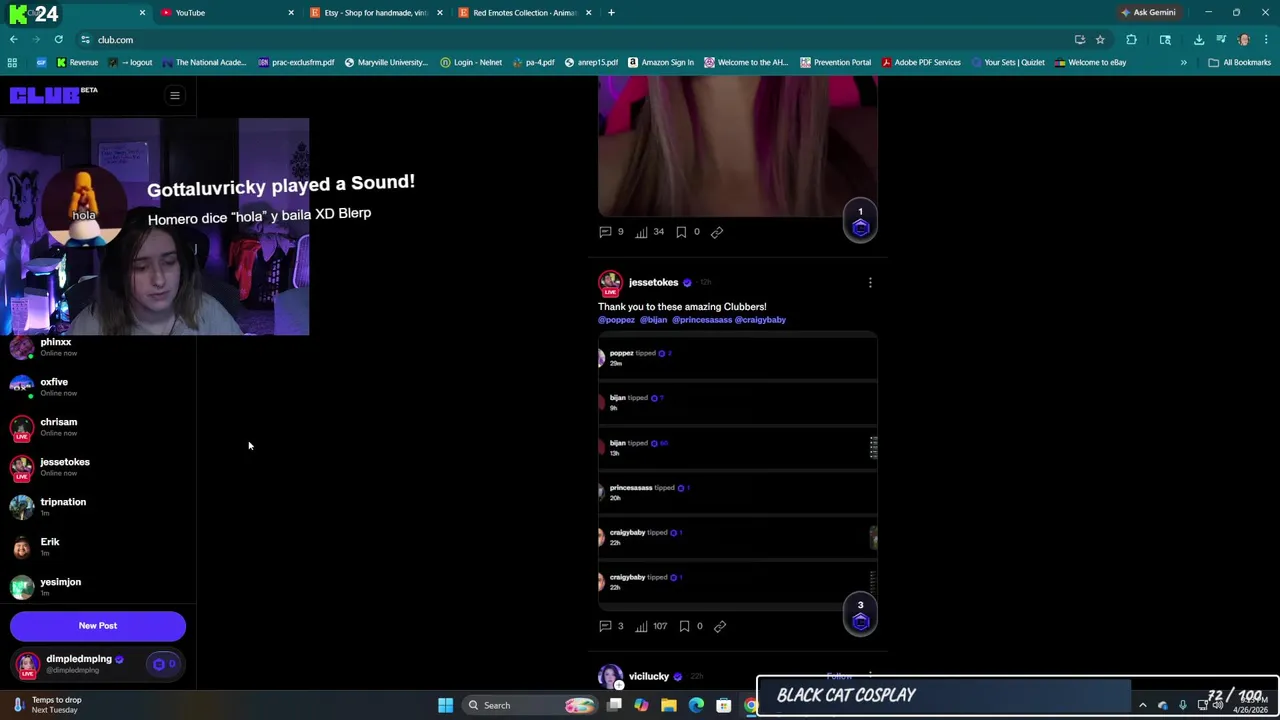
Task: Select jessetokes in the sidebar list
Action: click(x=98, y=467)
